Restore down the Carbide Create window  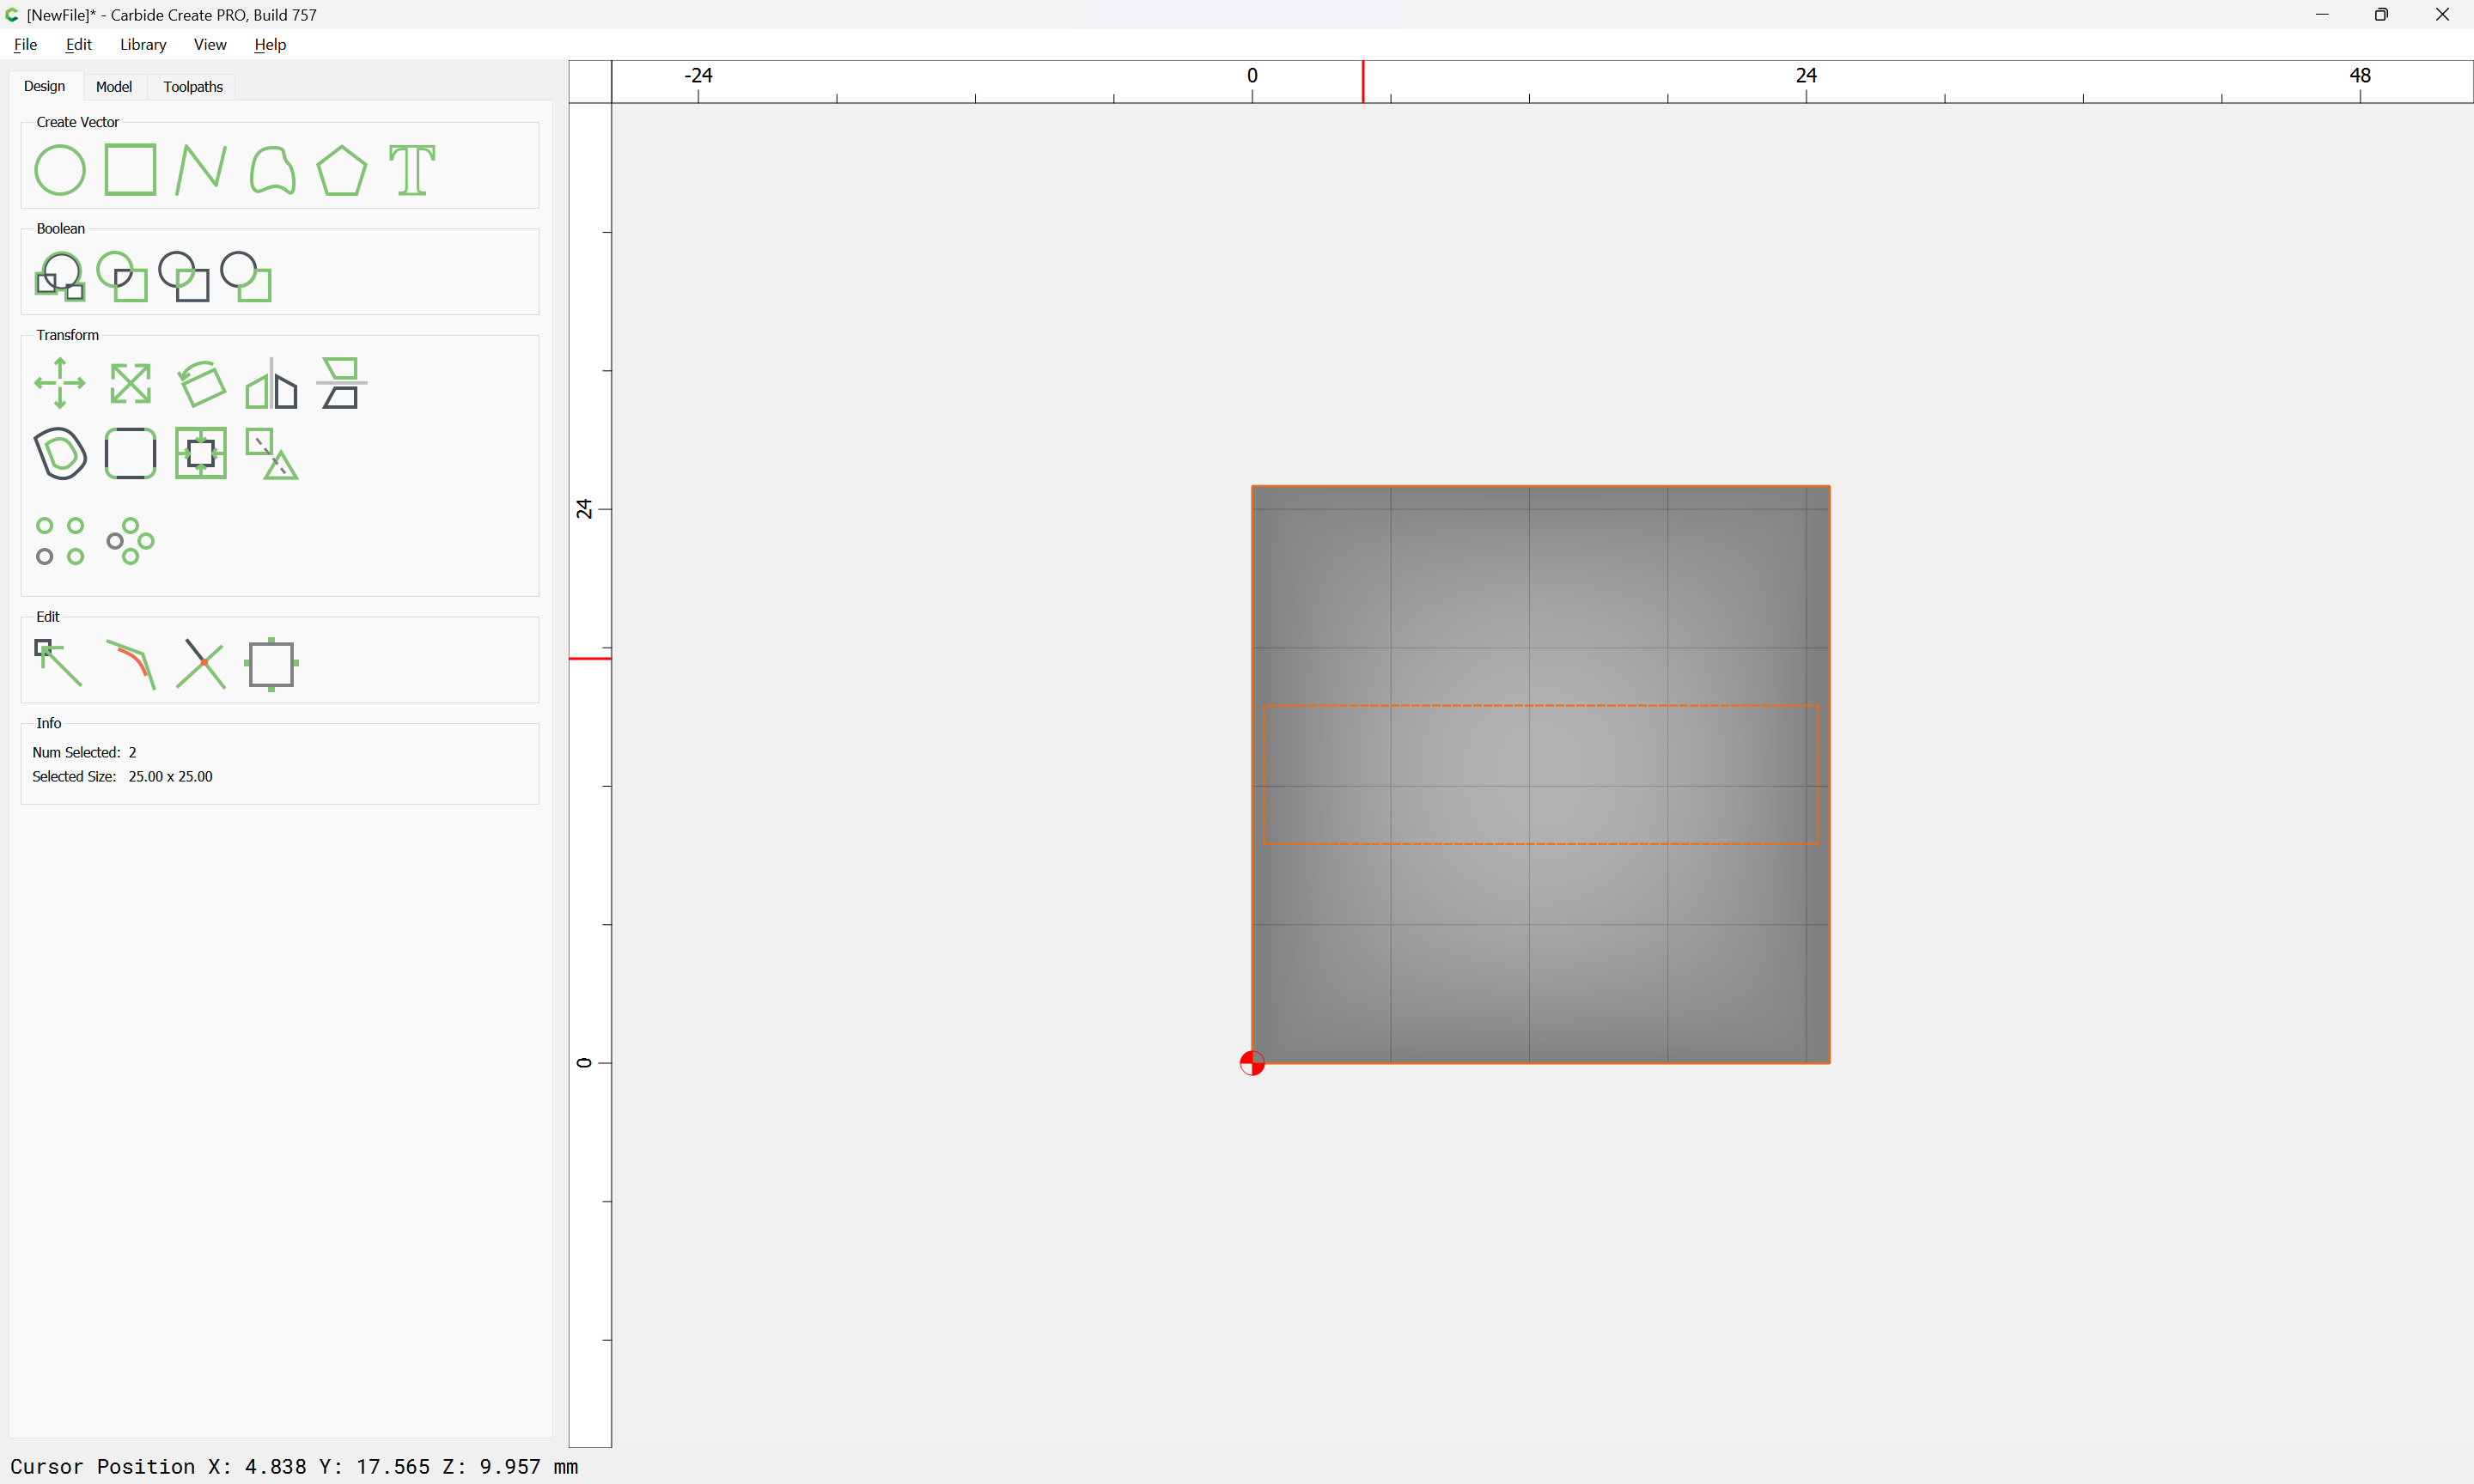point(2382,14)
